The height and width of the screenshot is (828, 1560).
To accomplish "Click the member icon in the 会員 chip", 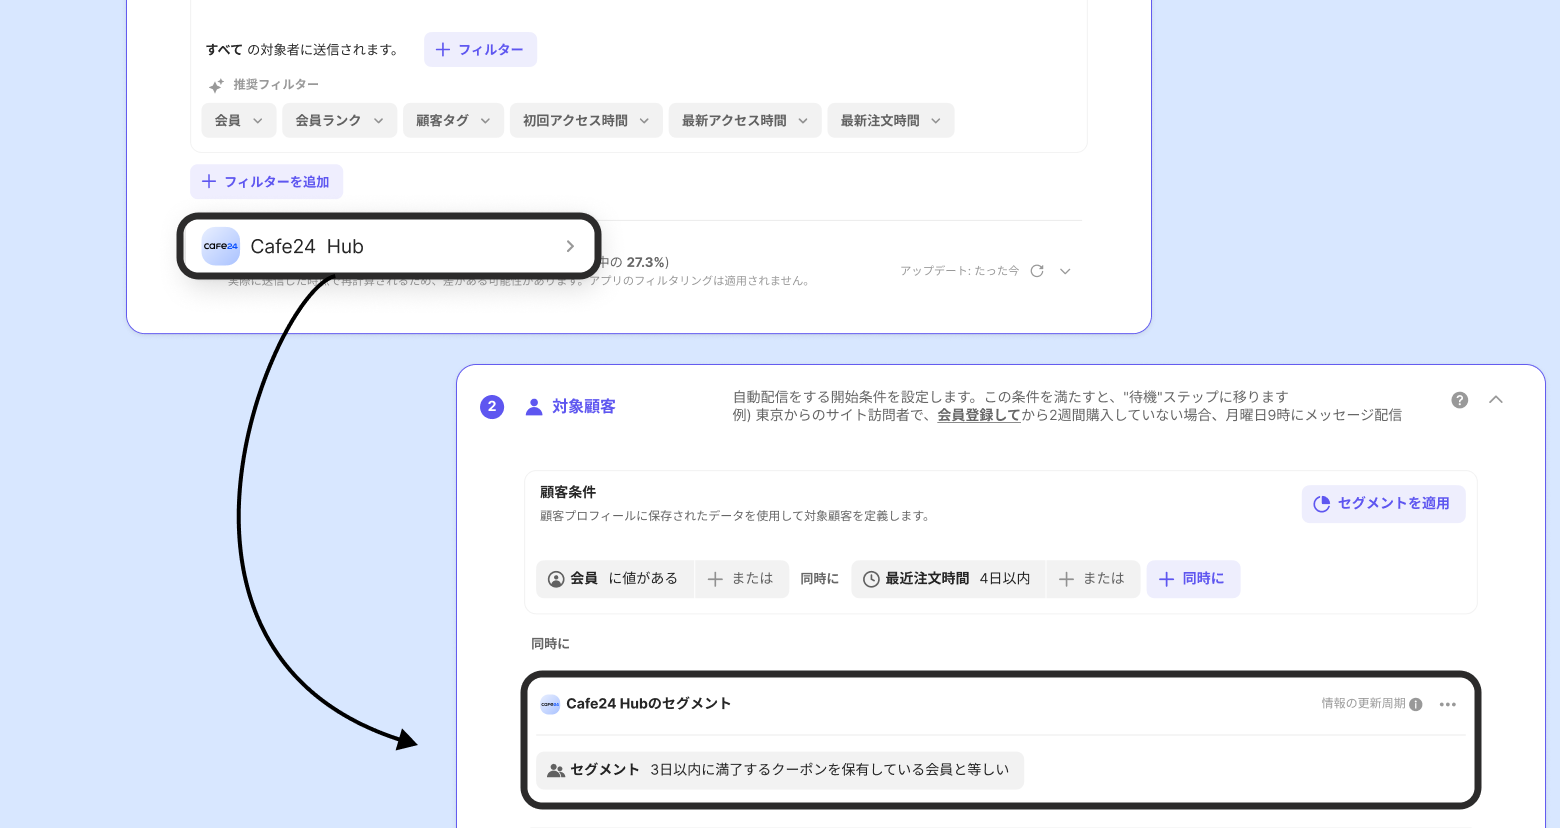I will click(556, 579).
